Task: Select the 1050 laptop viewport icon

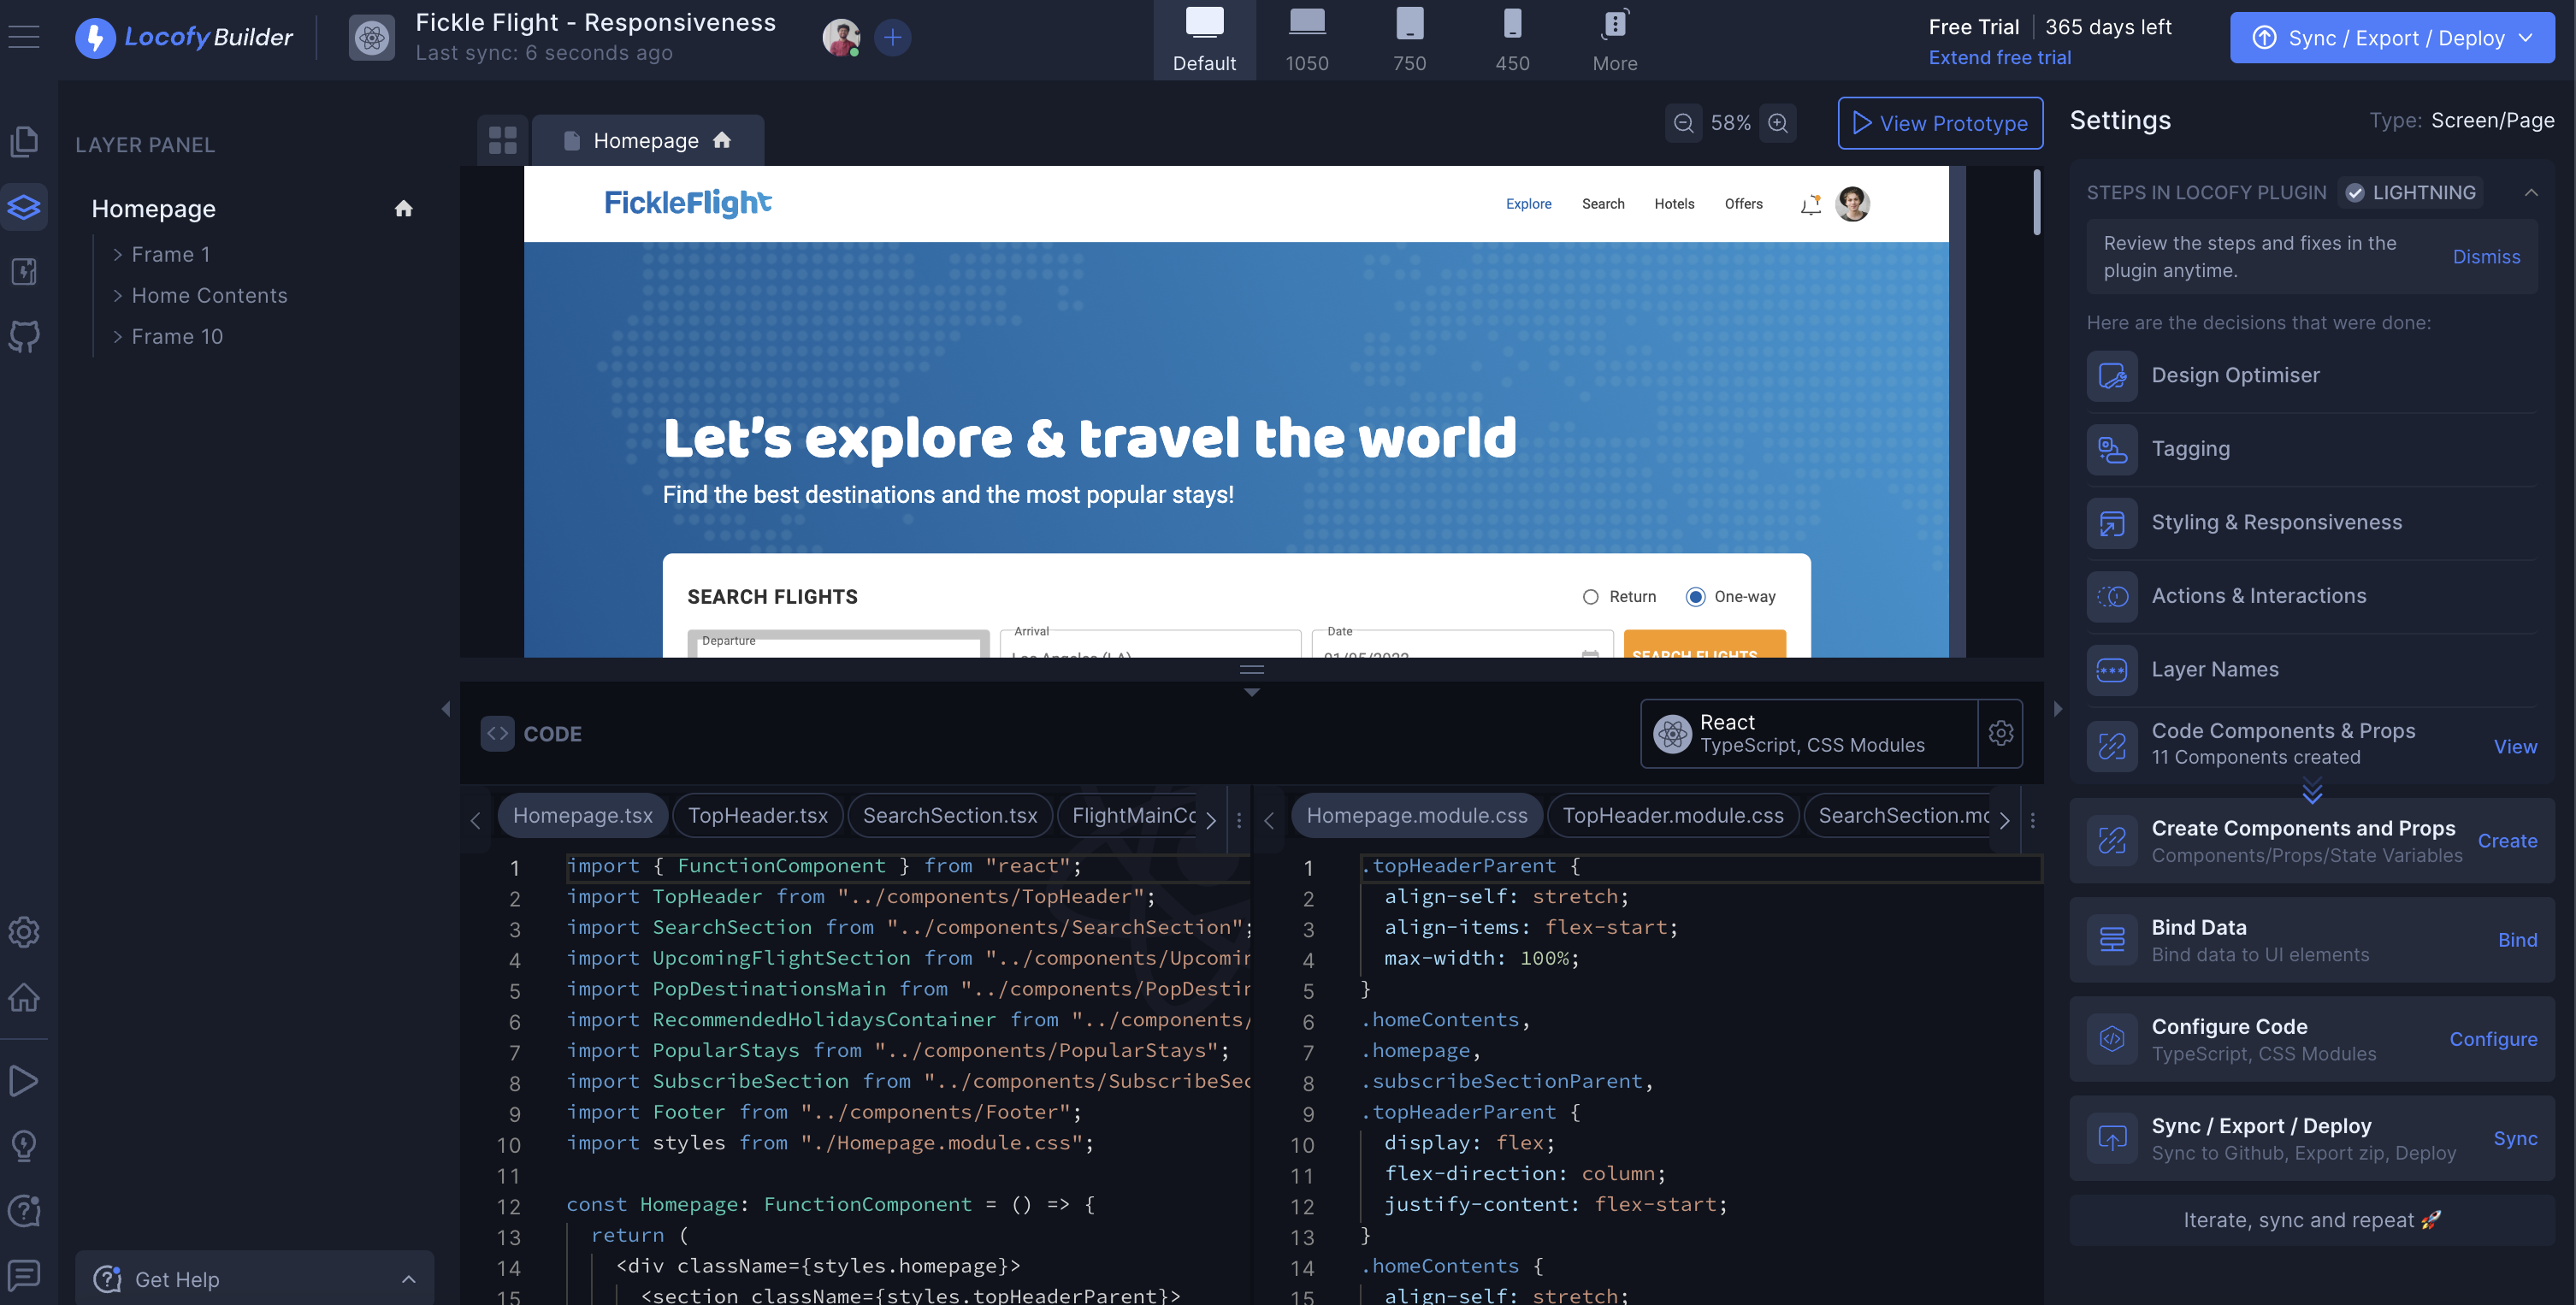Action: coord(1306,22)
